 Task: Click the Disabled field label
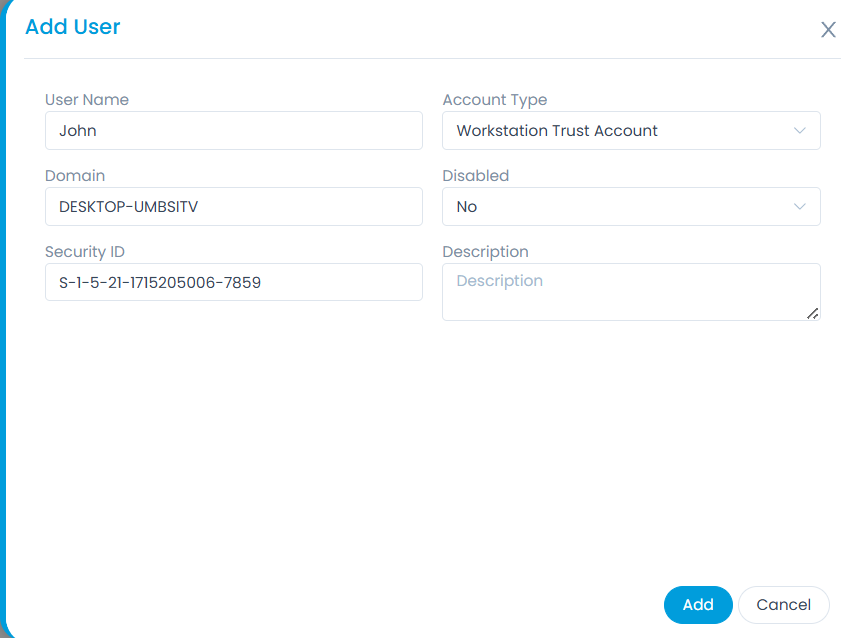point(475,175)
